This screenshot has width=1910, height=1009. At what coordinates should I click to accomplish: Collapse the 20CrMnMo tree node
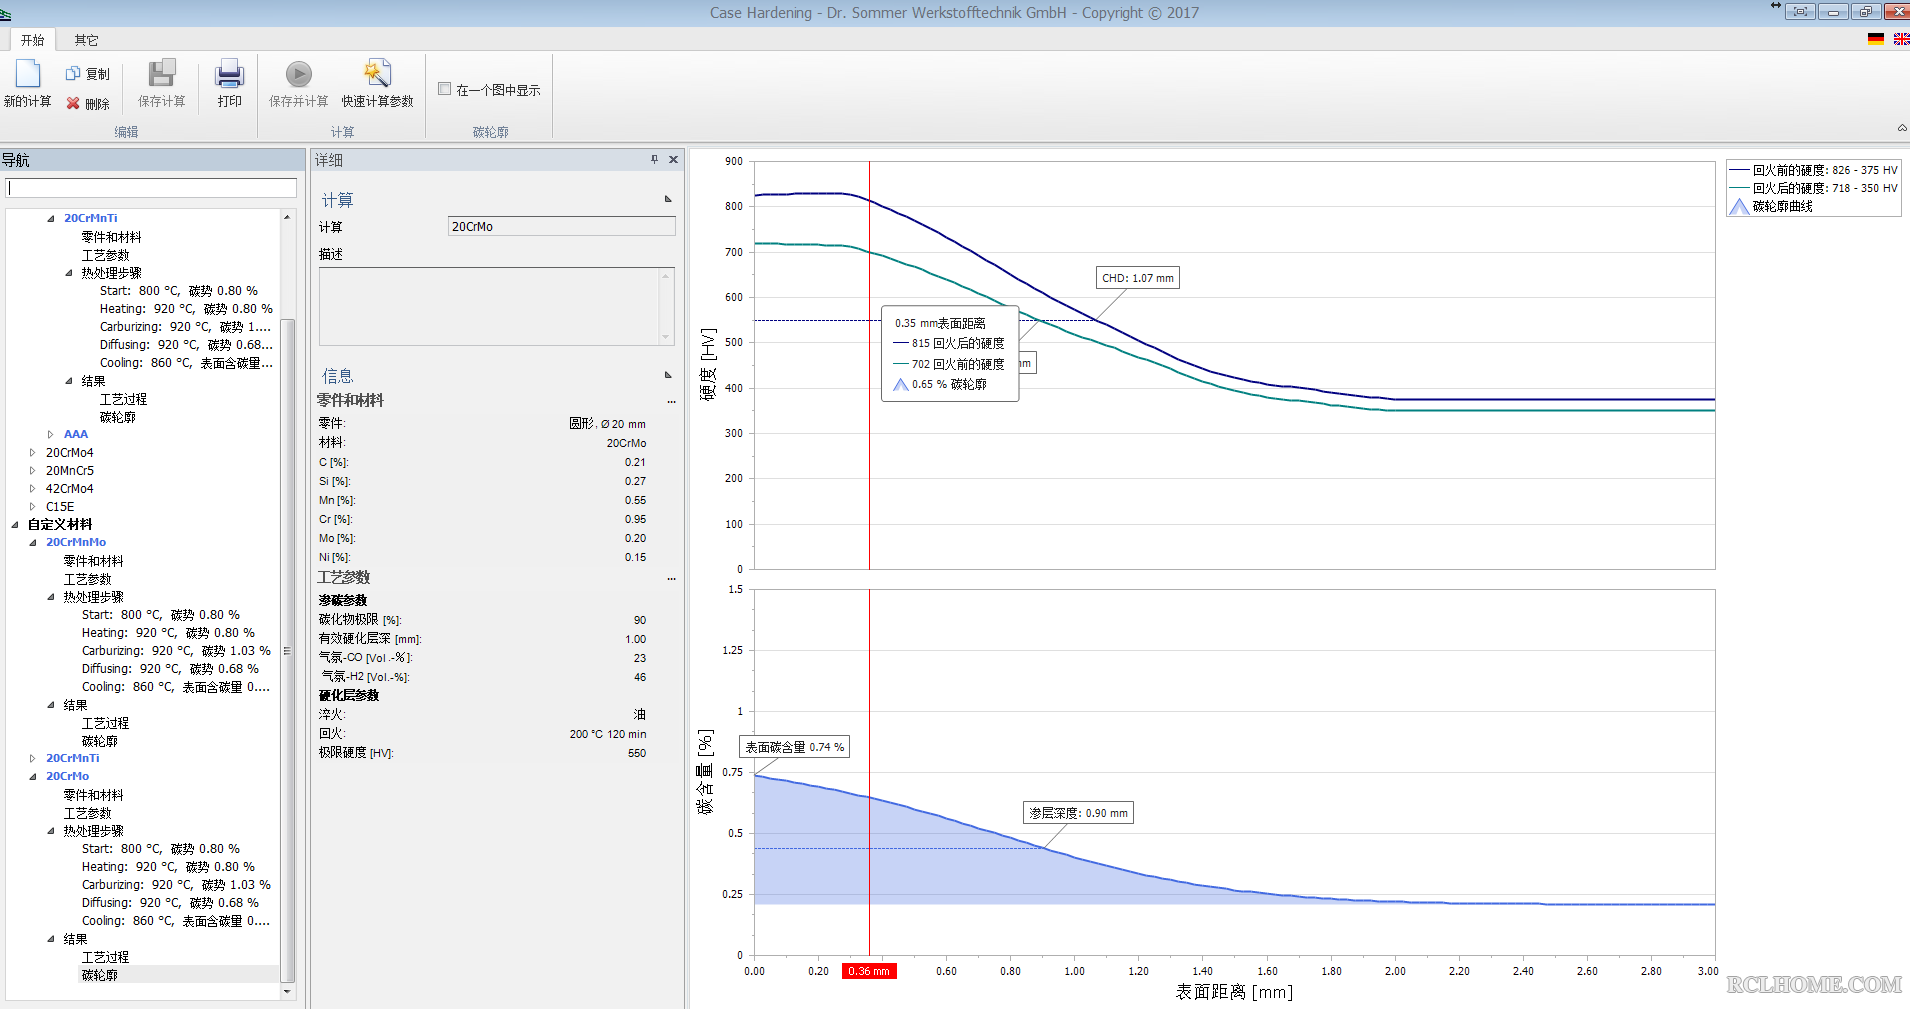point(33,542)
